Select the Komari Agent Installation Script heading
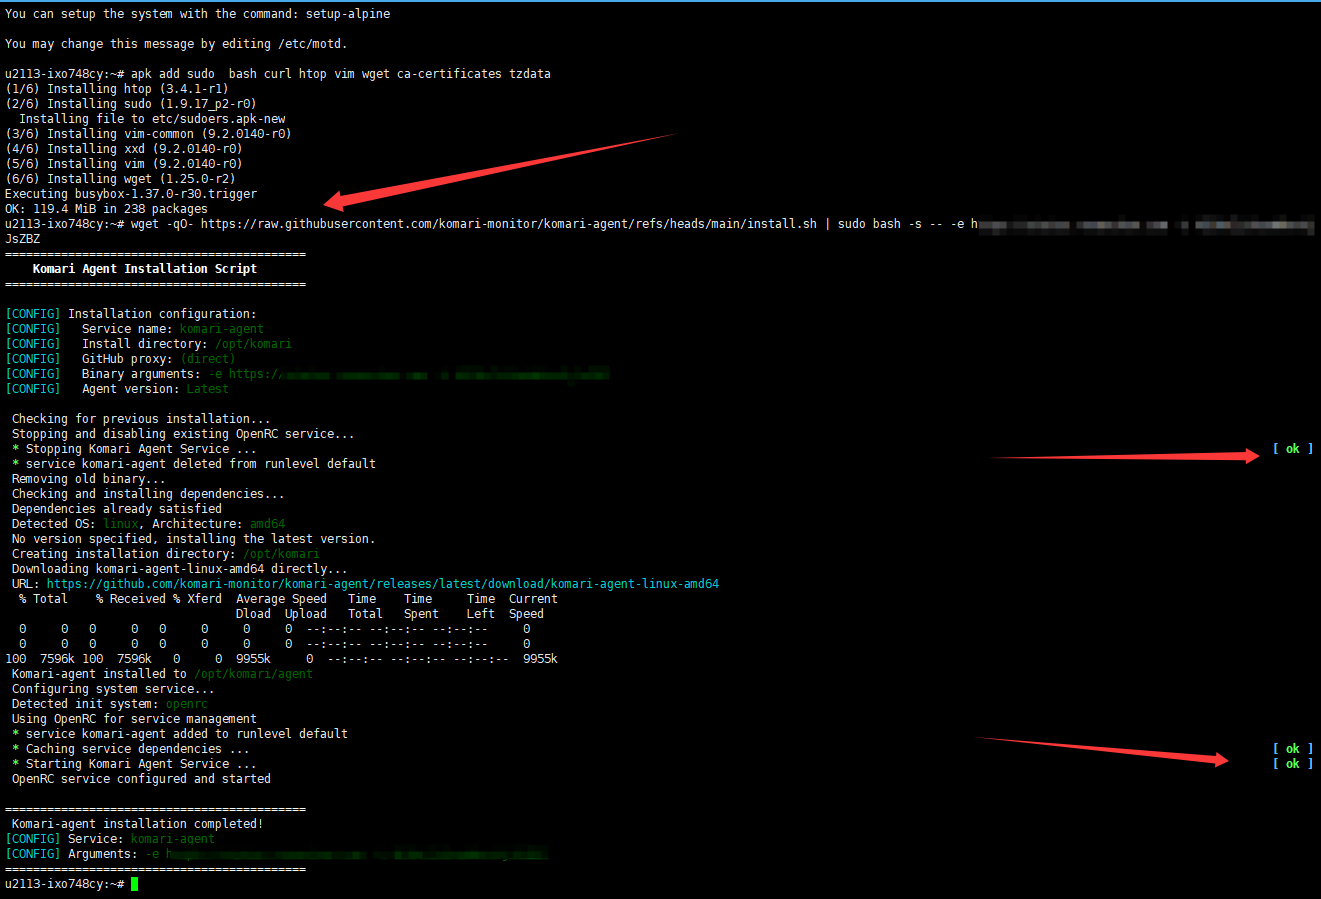The image size is (1321, 899). (x=144, y=269)
